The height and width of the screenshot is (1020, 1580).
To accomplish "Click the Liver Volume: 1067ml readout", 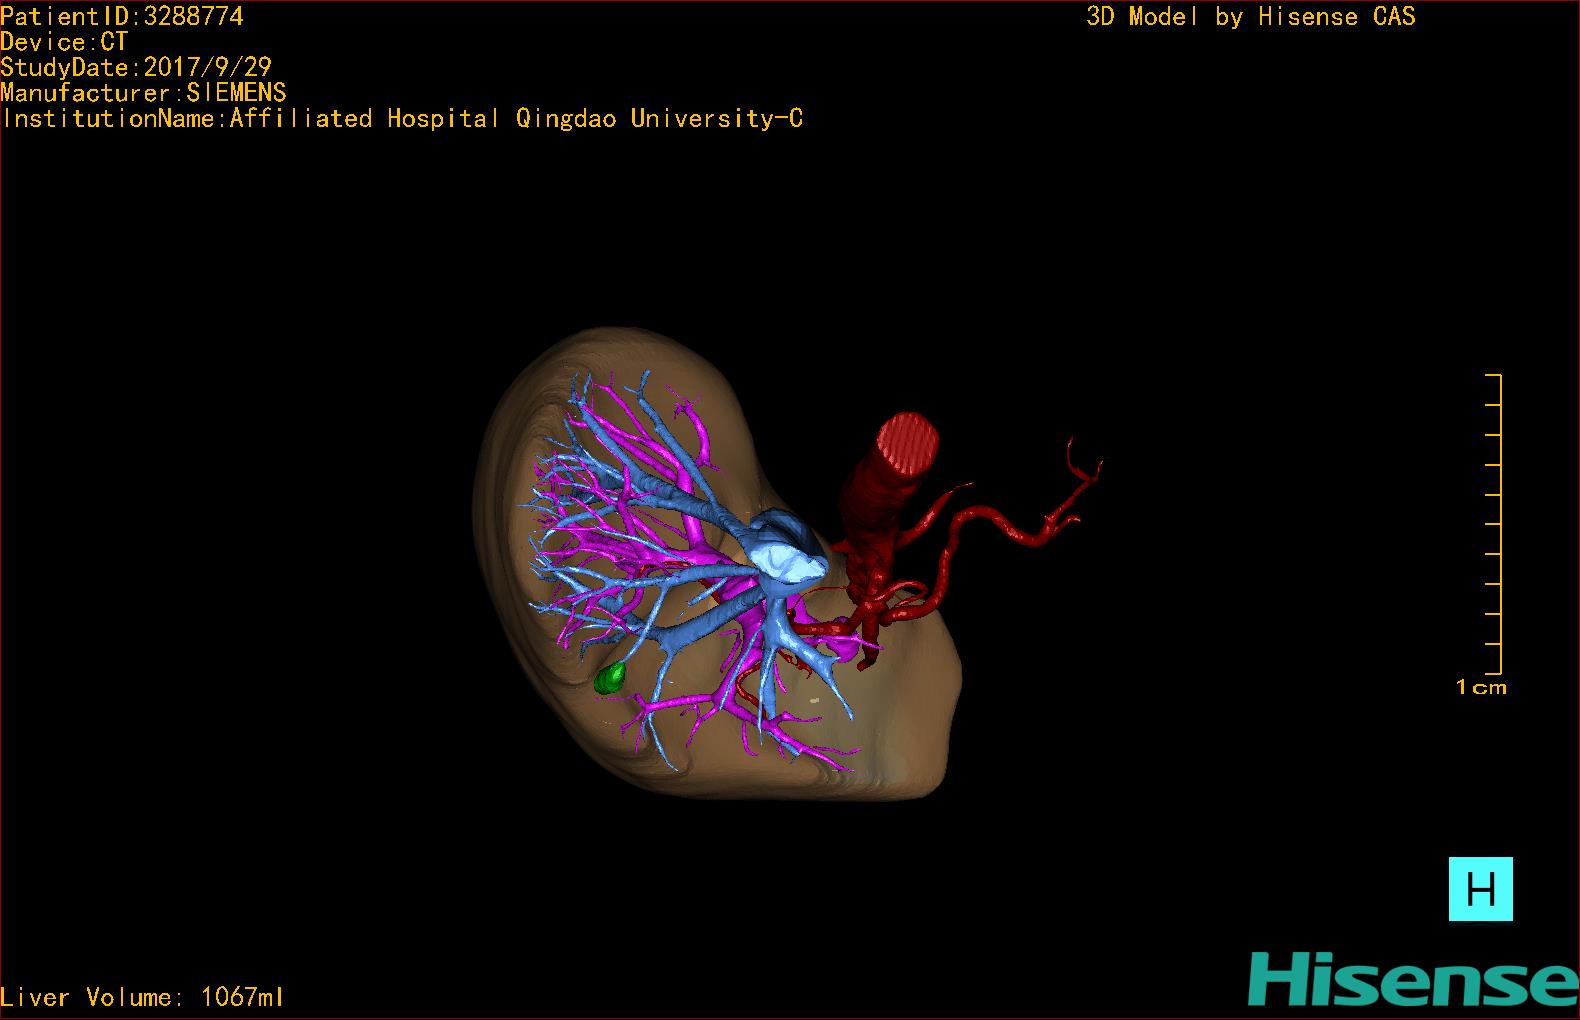I will [142, 997].
